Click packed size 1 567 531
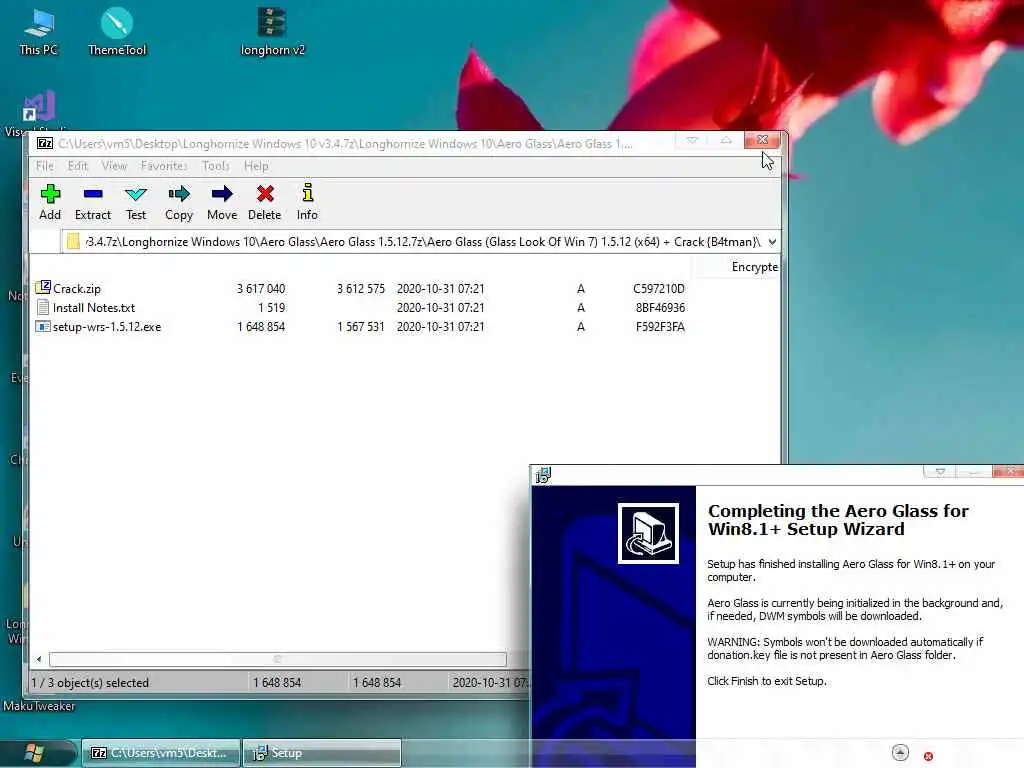The height and width of the screenshot is (768, 1024). [x=360, y=327]
